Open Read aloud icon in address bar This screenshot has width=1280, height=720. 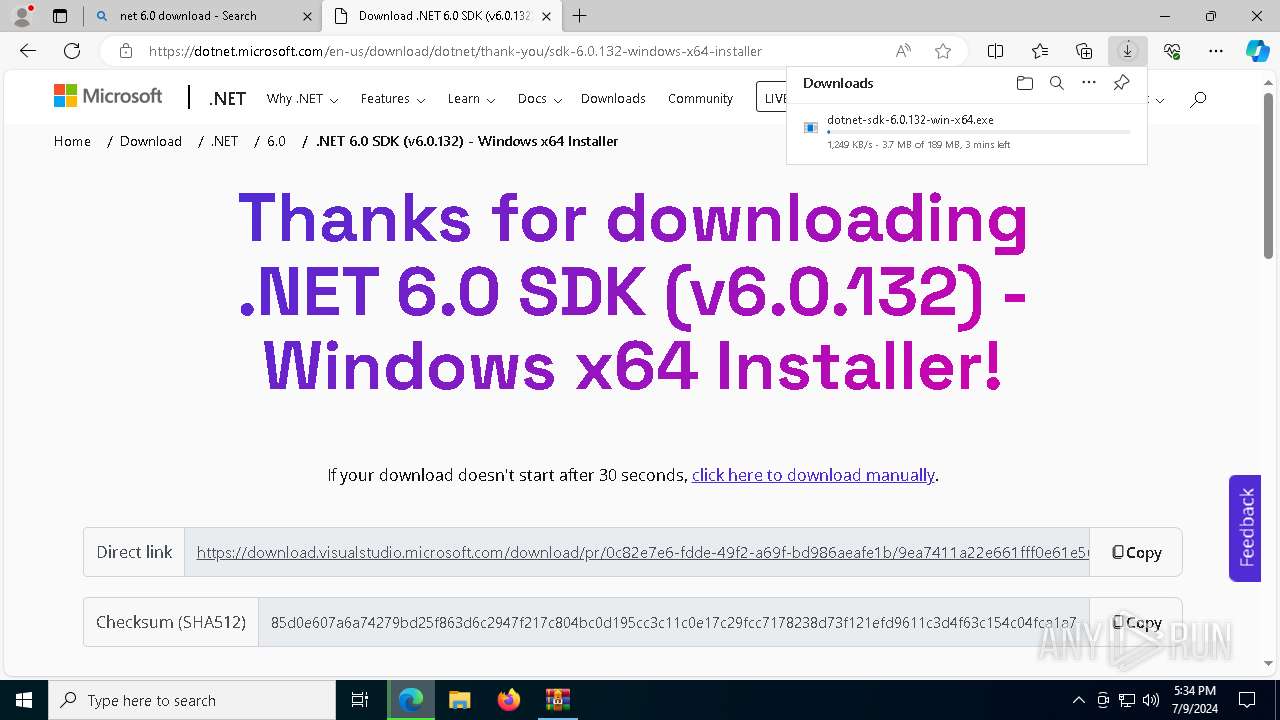click(x=903, y=51)
